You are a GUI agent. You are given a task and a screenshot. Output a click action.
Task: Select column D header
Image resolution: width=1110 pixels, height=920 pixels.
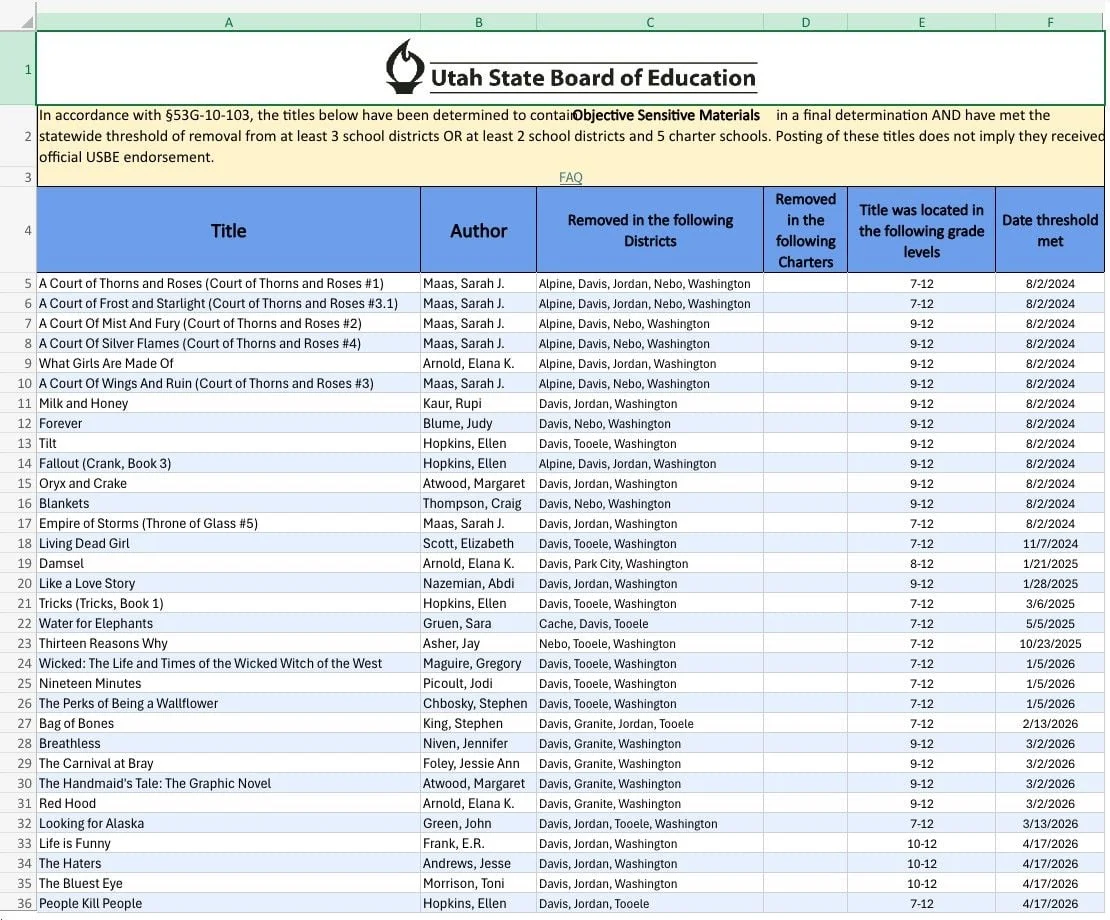pyautogui.click(x=806, y=22)
